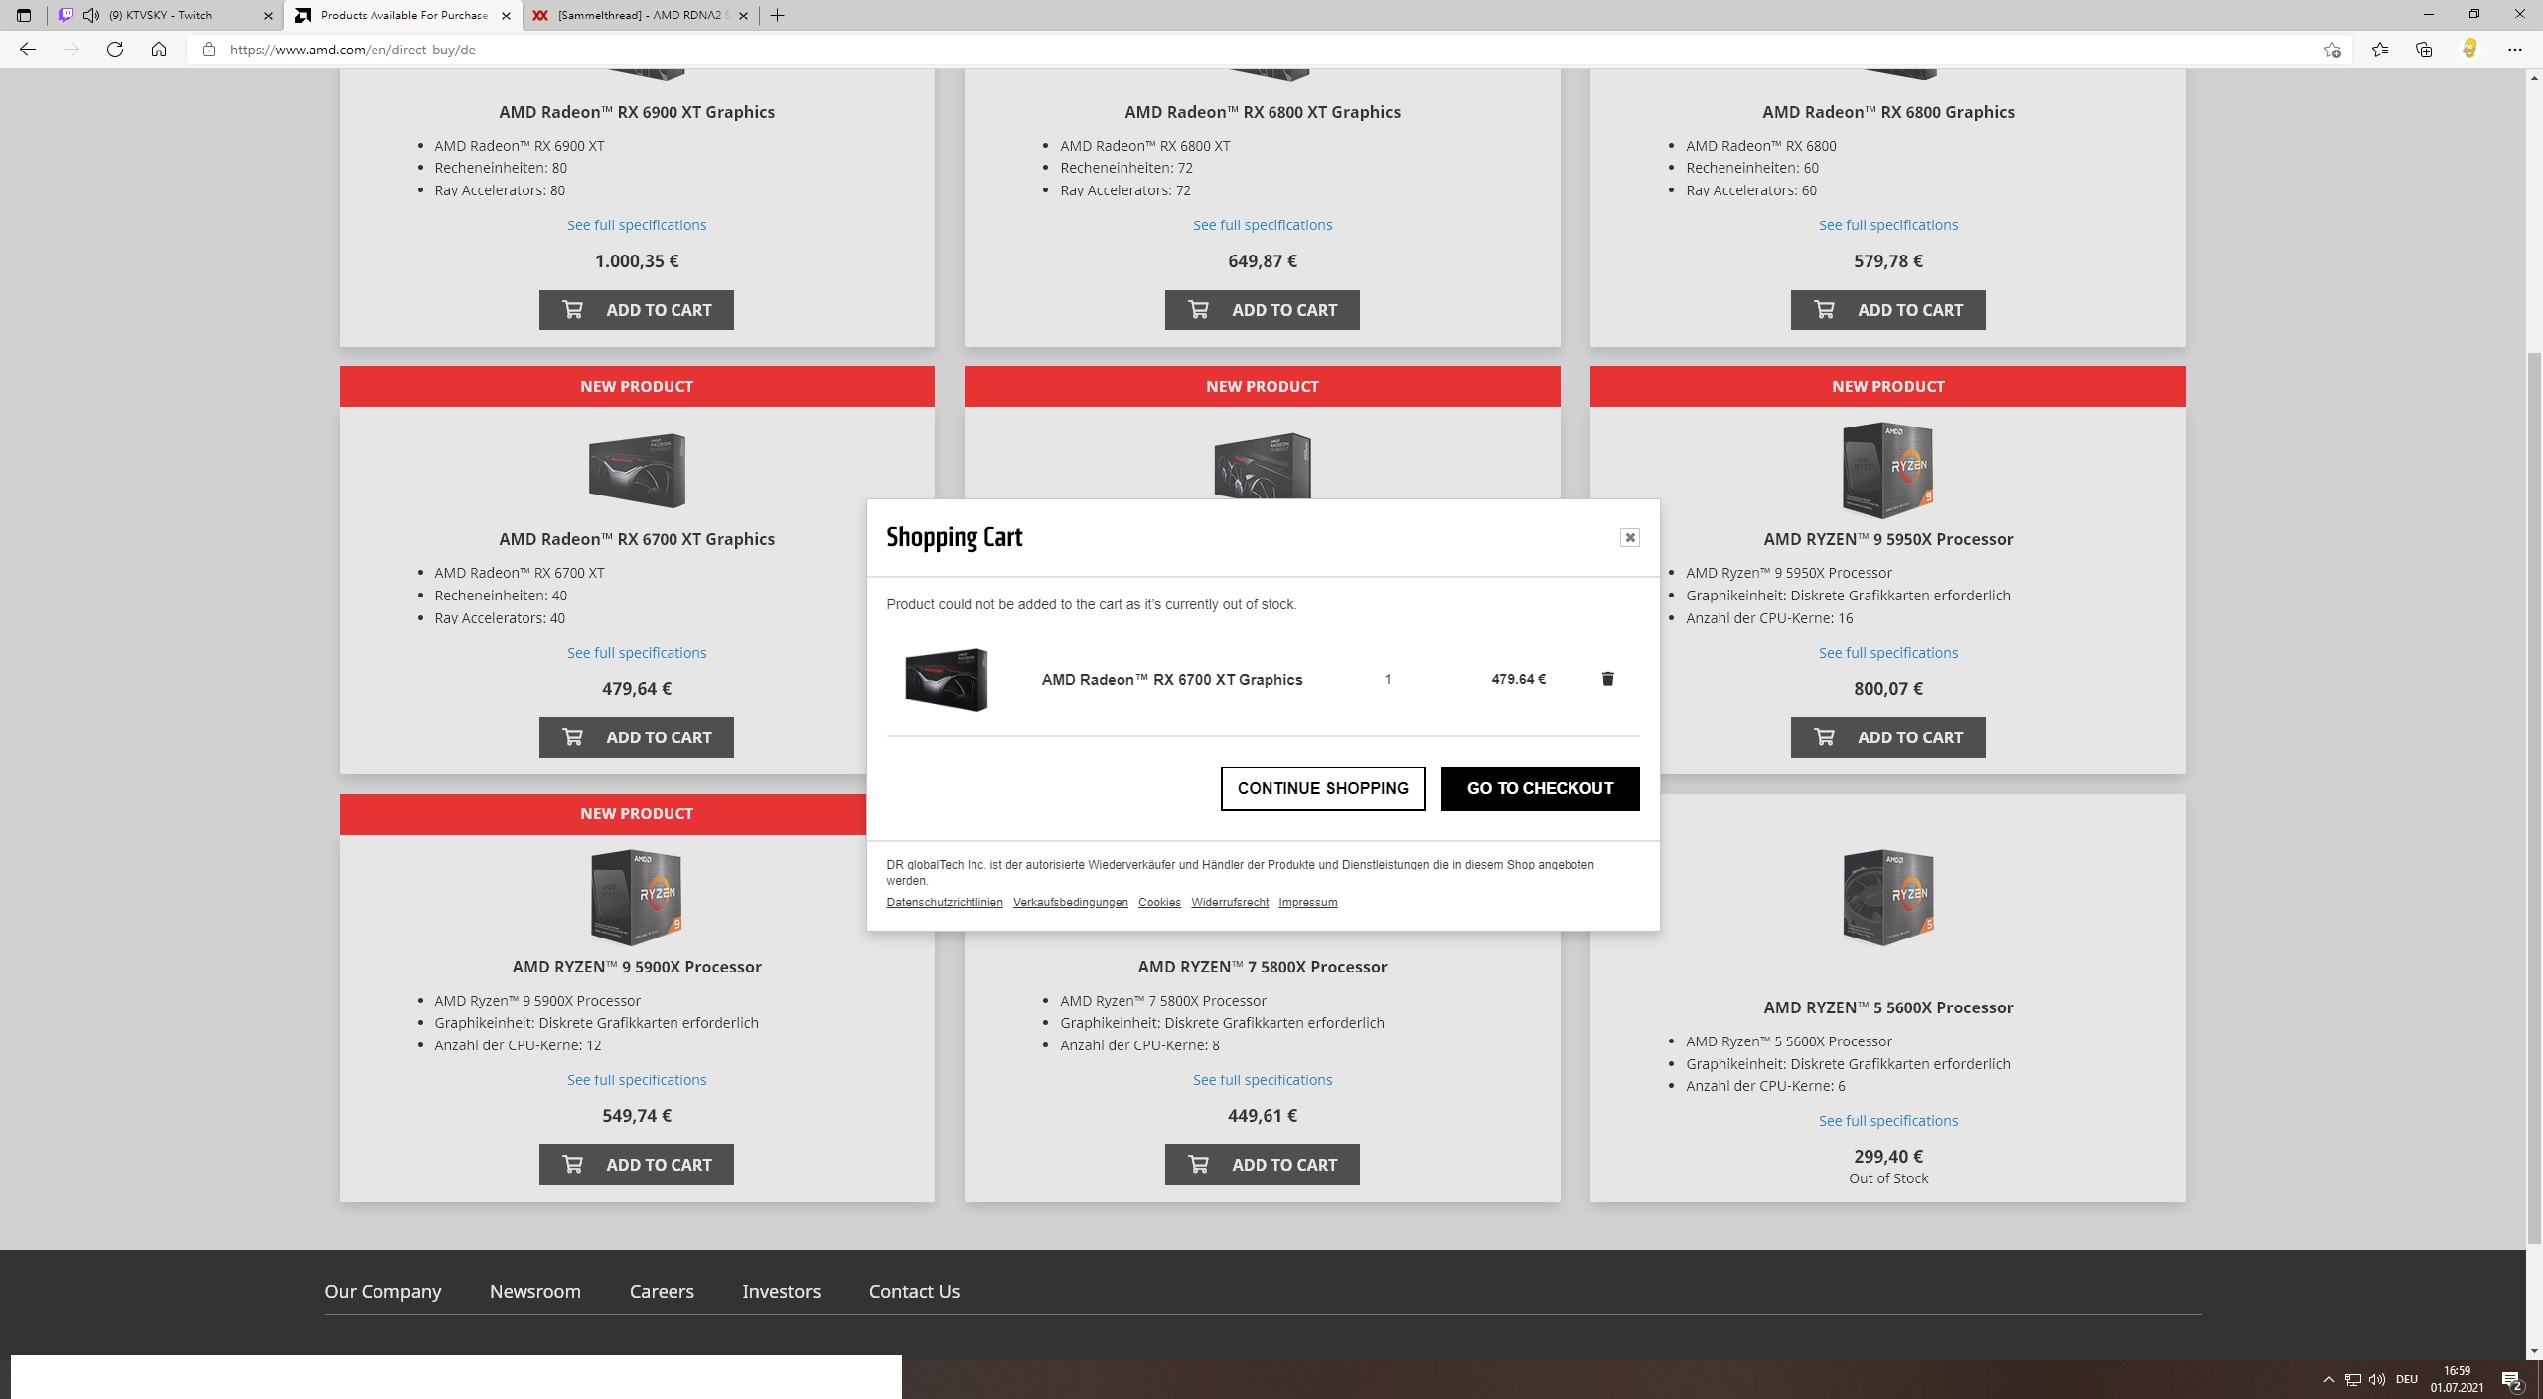The width and height of the screenshot is (2543, 1399).
Task: Click Continue Shopping button
Action: pyautogui.click(x=1323, y=788)
